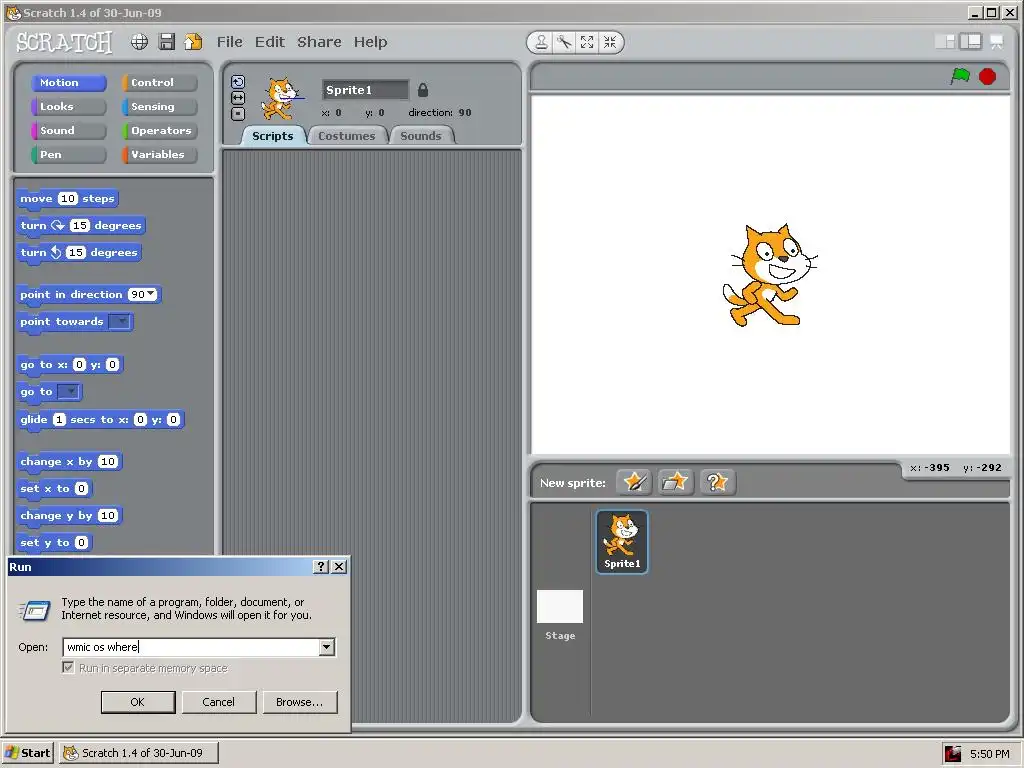
Task: Select the Motion block category
Action: [69, 83]
